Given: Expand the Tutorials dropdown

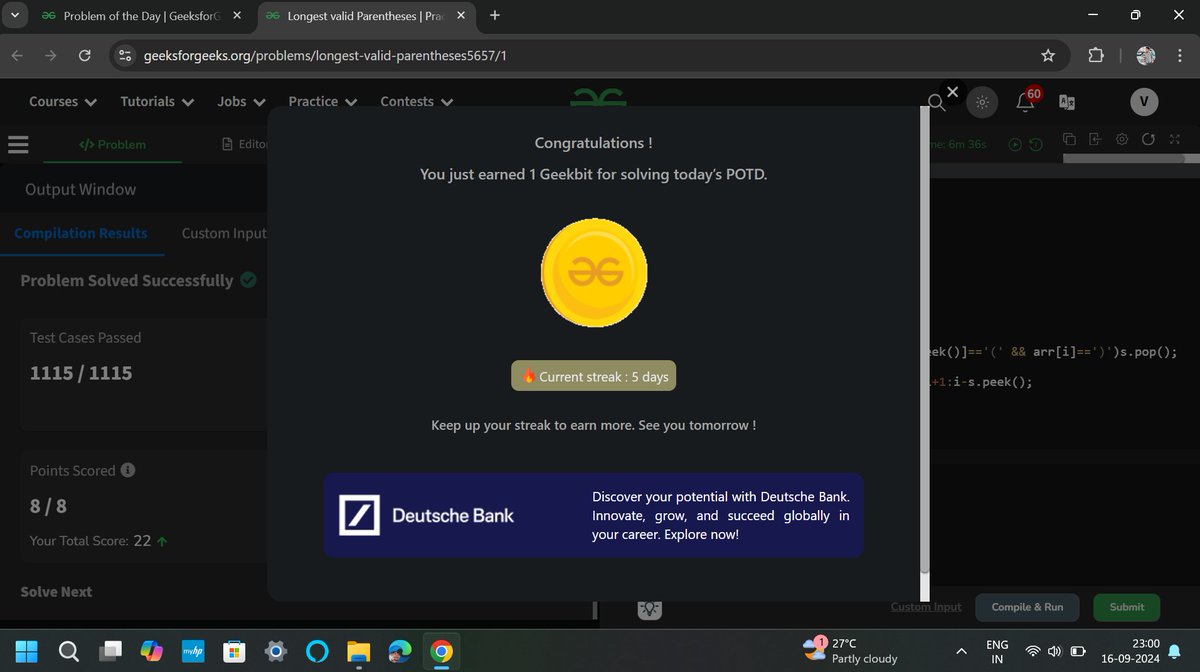Looking at the screenshot, I should [x=157, y=101].
